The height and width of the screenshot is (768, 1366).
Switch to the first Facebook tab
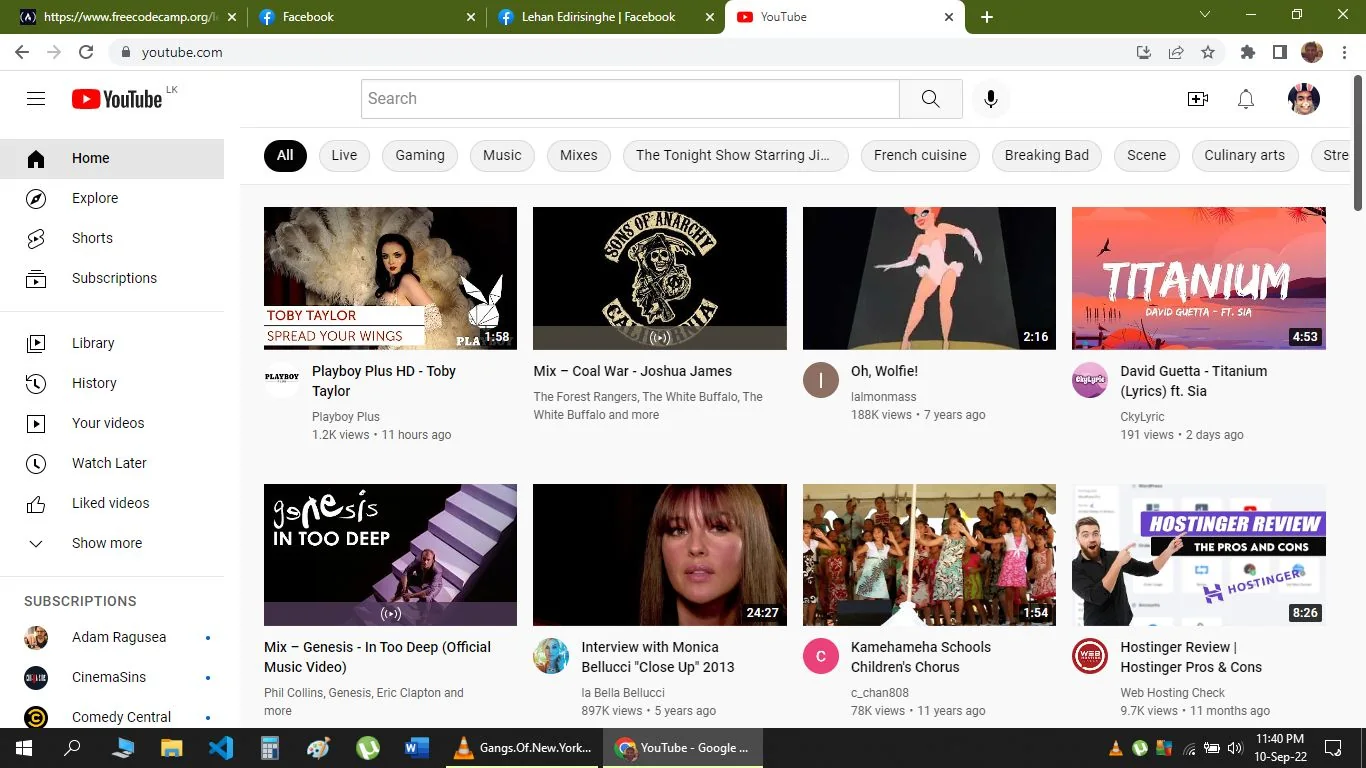pyautogui.click(x=368, y=17)
